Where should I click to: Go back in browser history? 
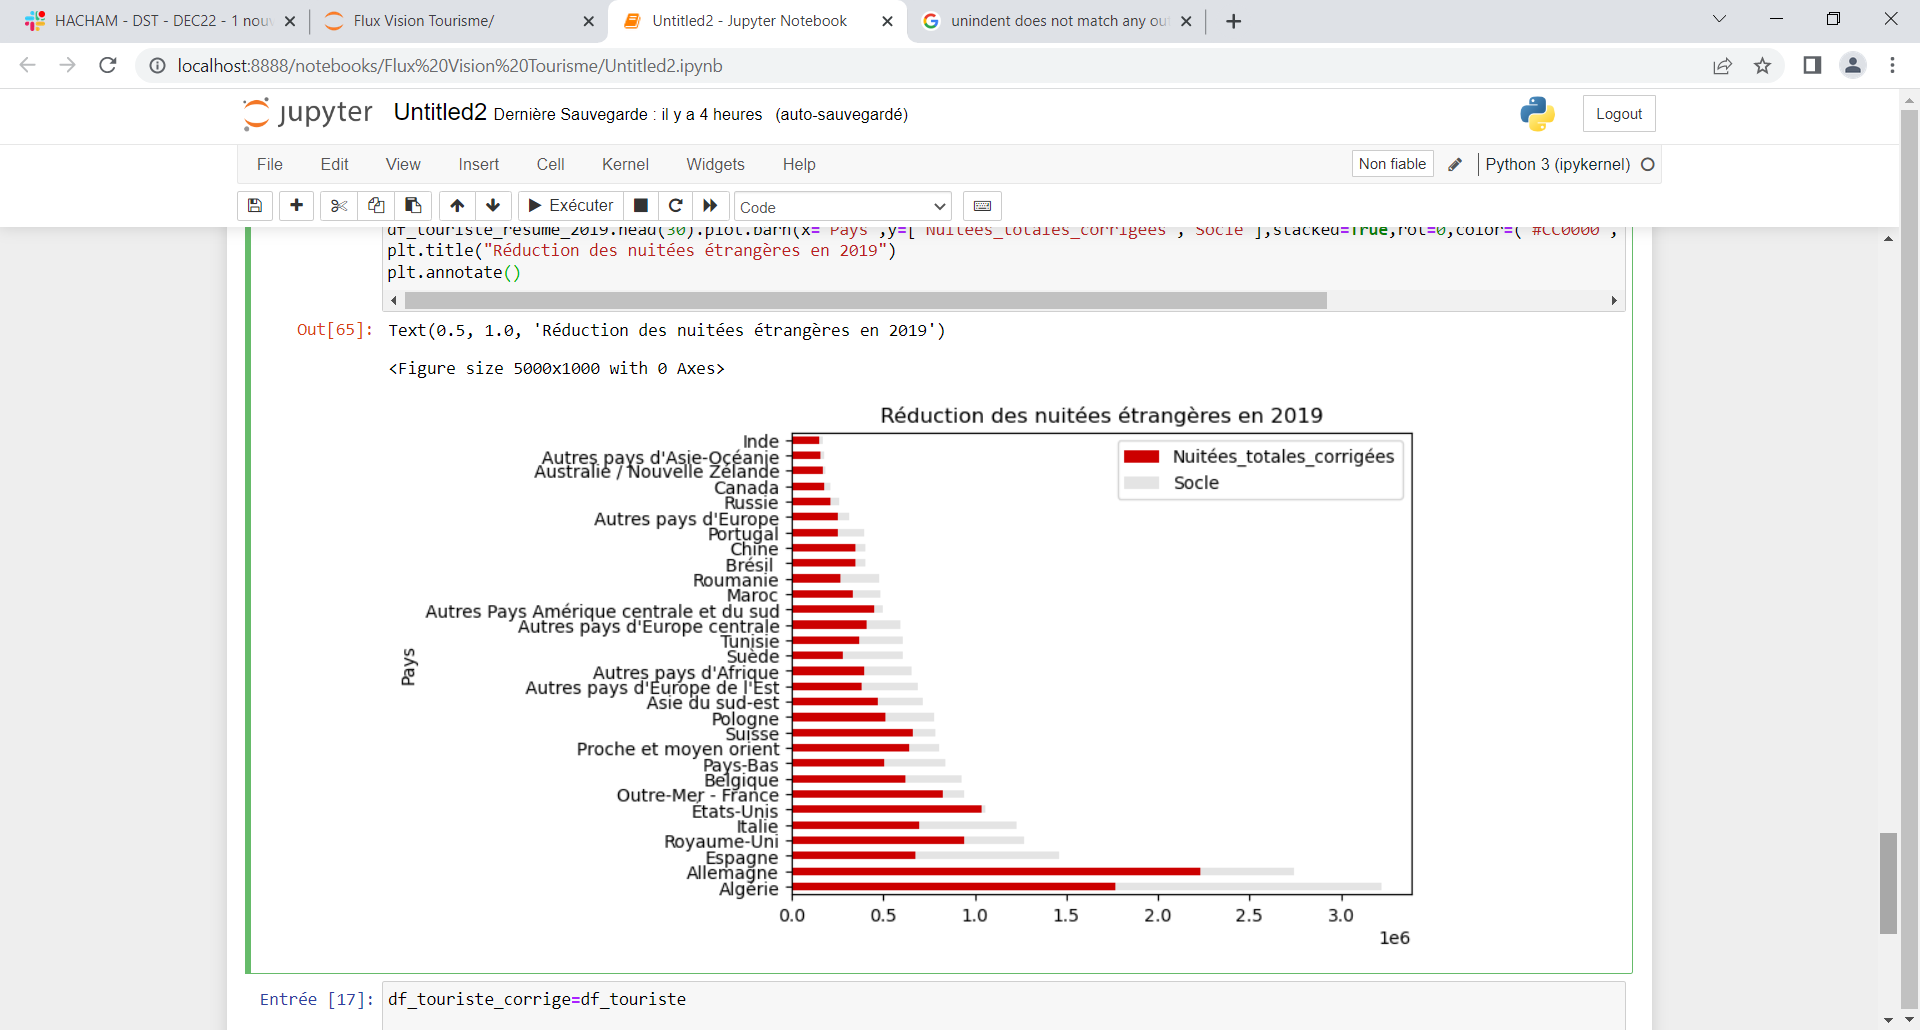28,65
